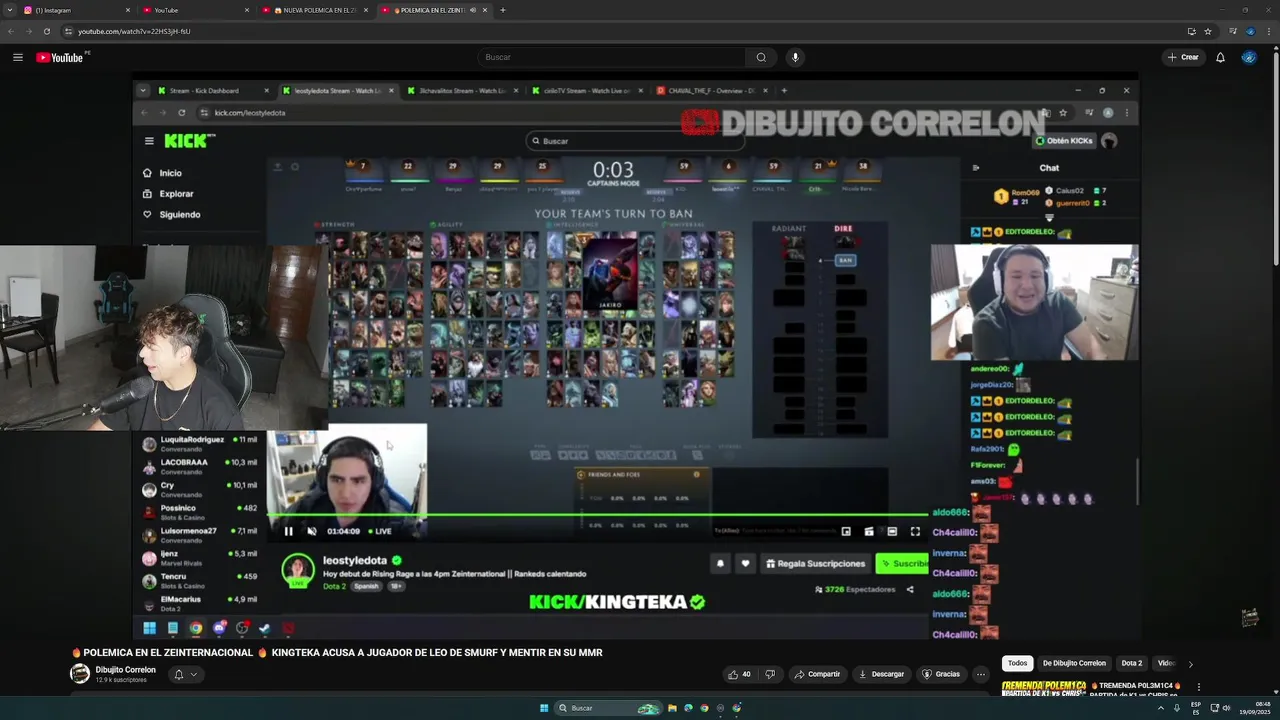Viewport: 1280px width, 720px height.
Task: View site information icon in address bar
Action: (68, 31)
